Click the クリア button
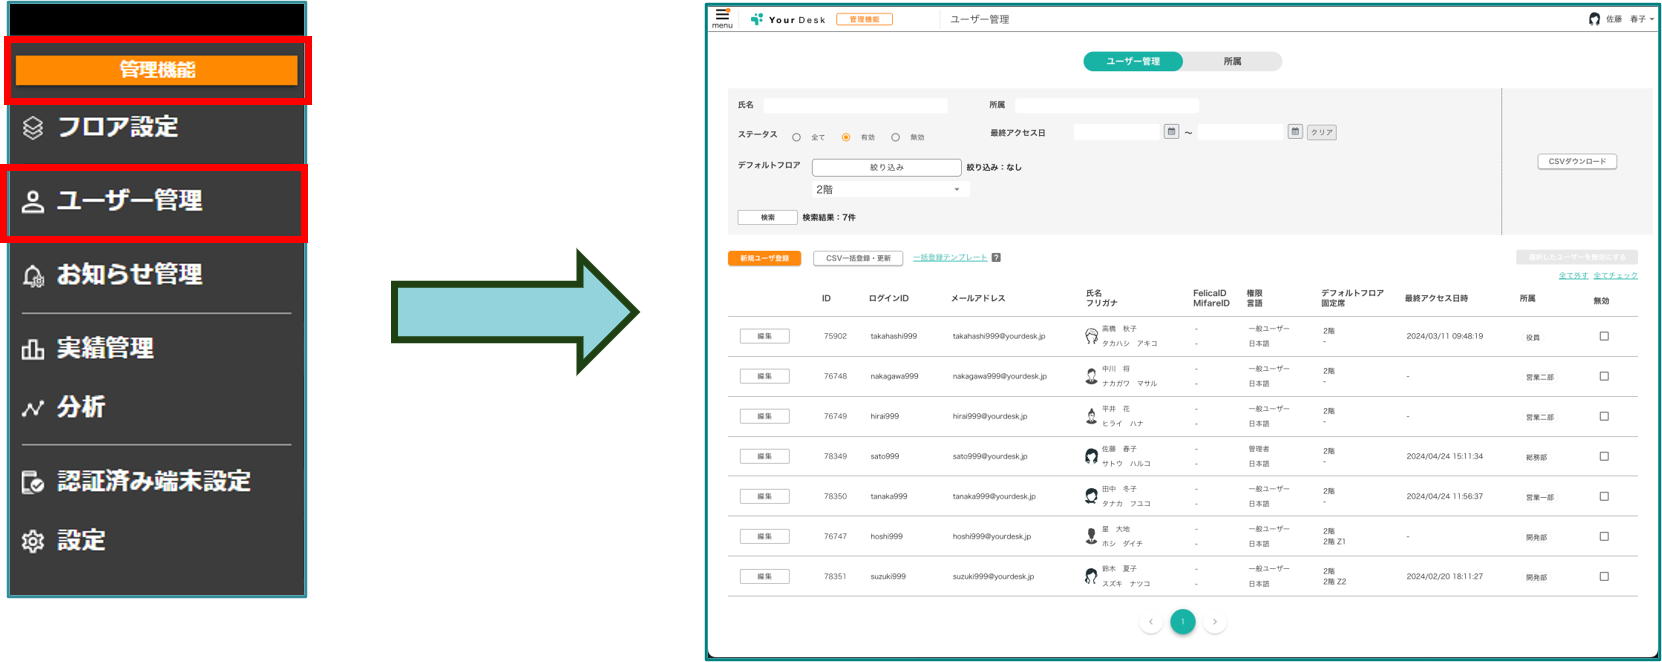Viewport: 1662px width, 662px height. [1321, 132]
